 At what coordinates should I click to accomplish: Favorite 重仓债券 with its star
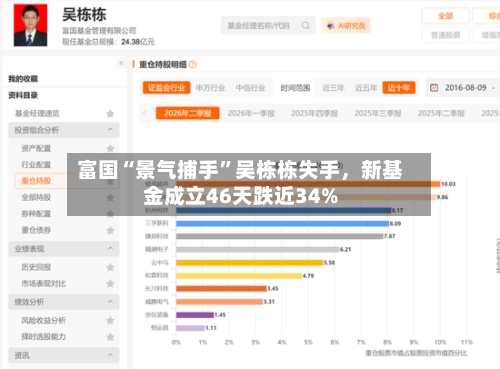click(110, 230)
